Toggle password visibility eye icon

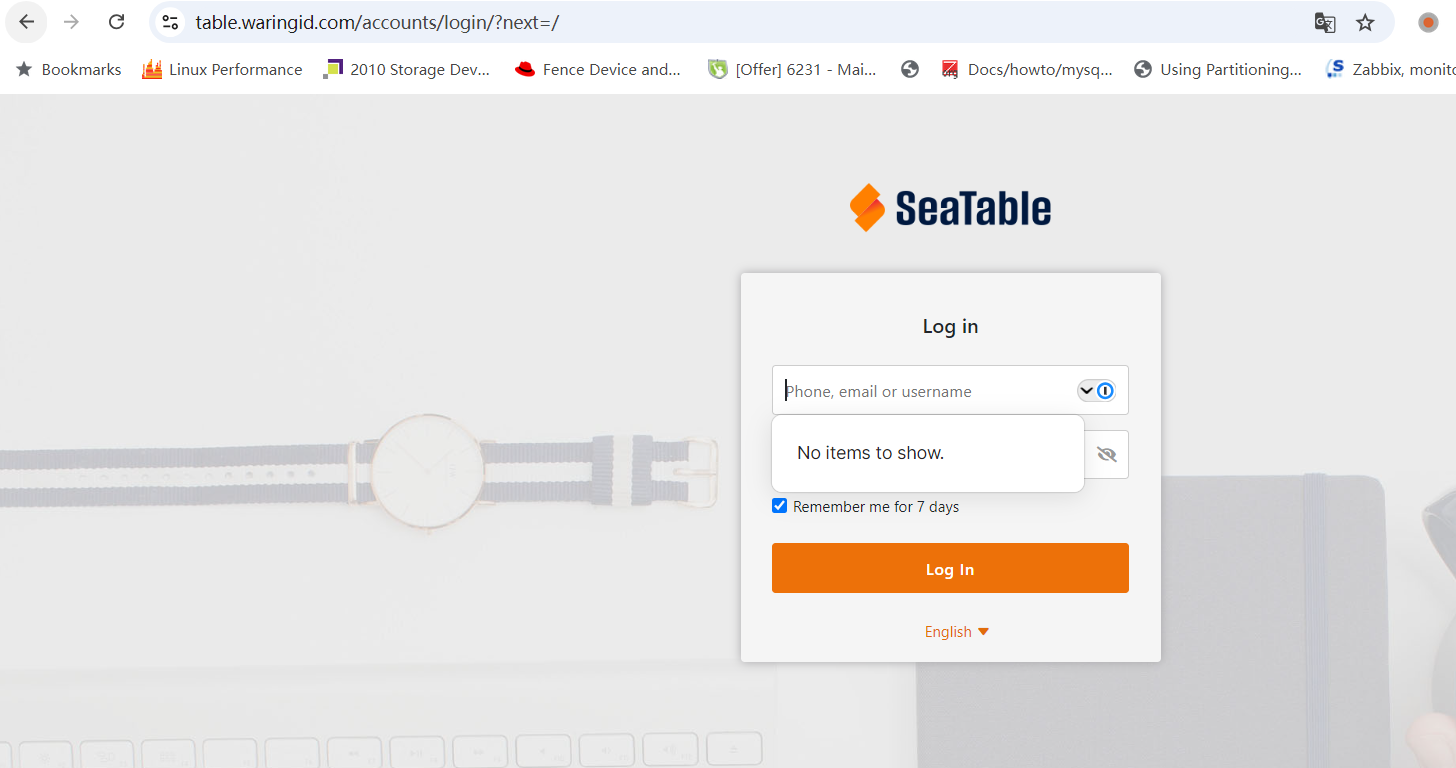tap(1106, 454)
